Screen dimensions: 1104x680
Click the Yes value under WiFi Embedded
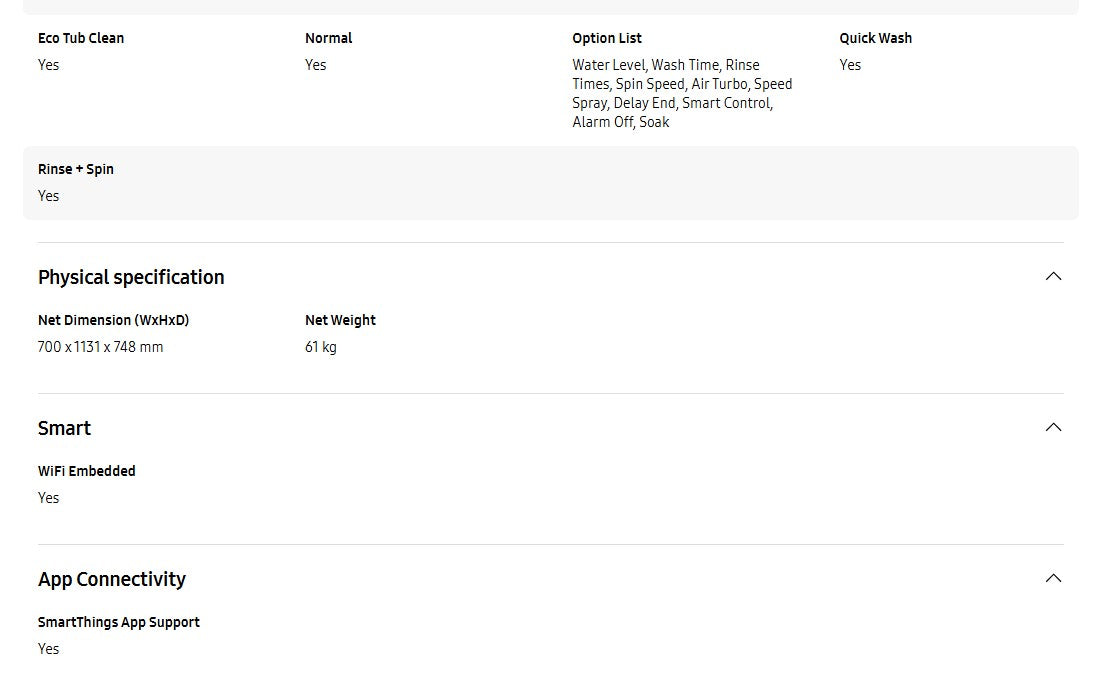[49, 498]
